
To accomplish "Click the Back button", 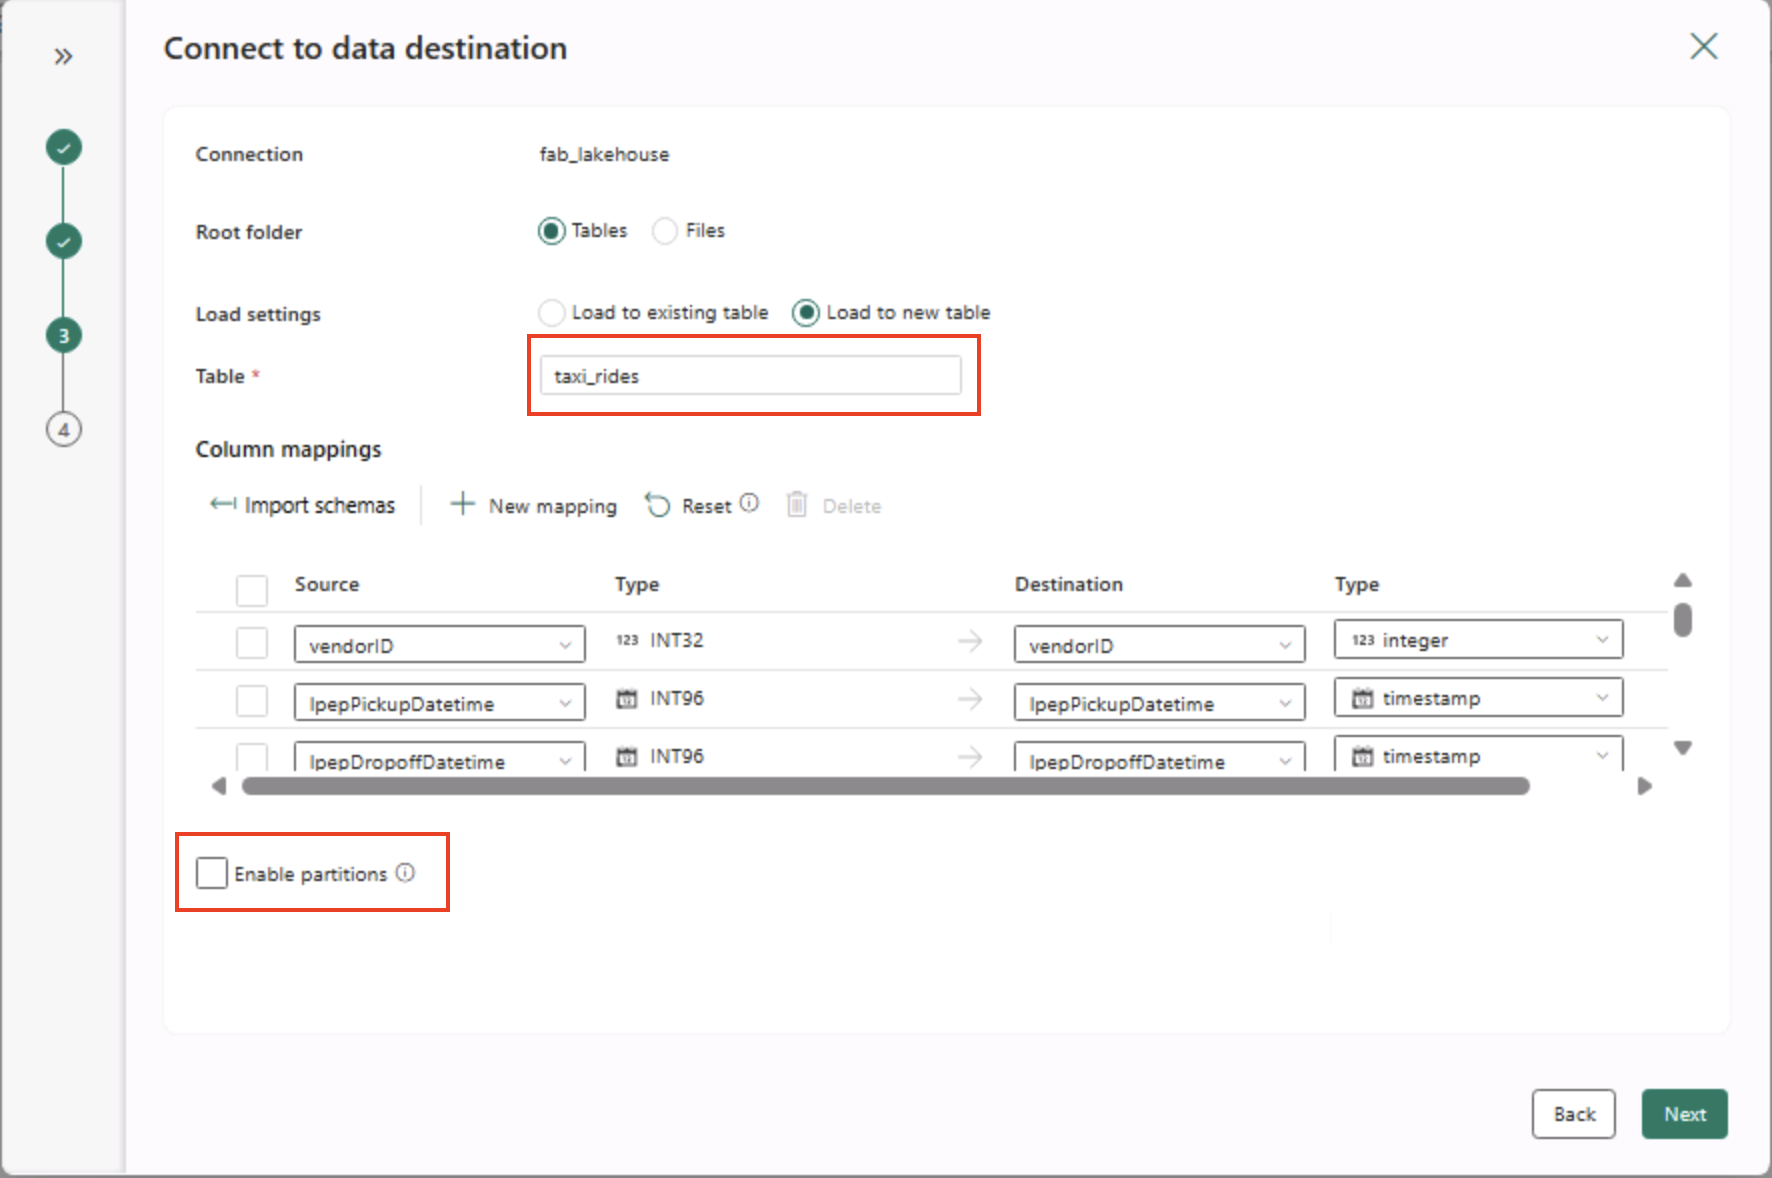I will tap(1573, 1114).
